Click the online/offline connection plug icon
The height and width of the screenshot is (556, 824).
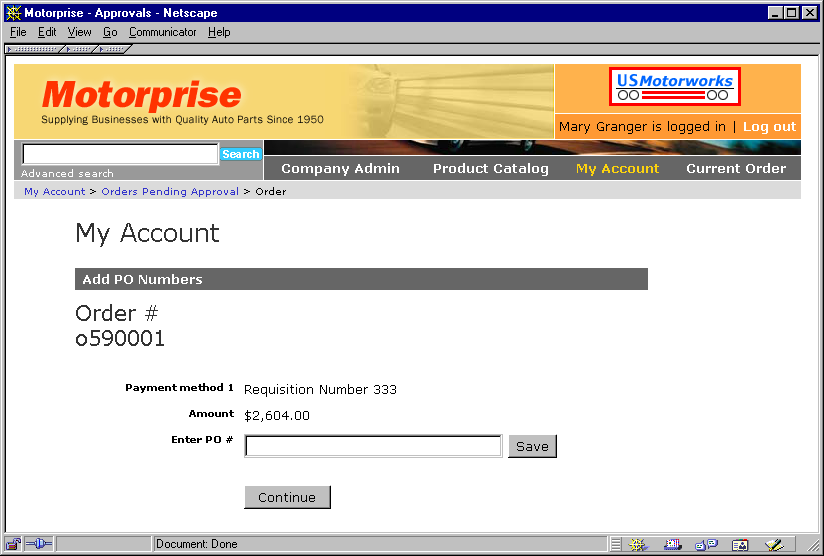coord(39,544)
